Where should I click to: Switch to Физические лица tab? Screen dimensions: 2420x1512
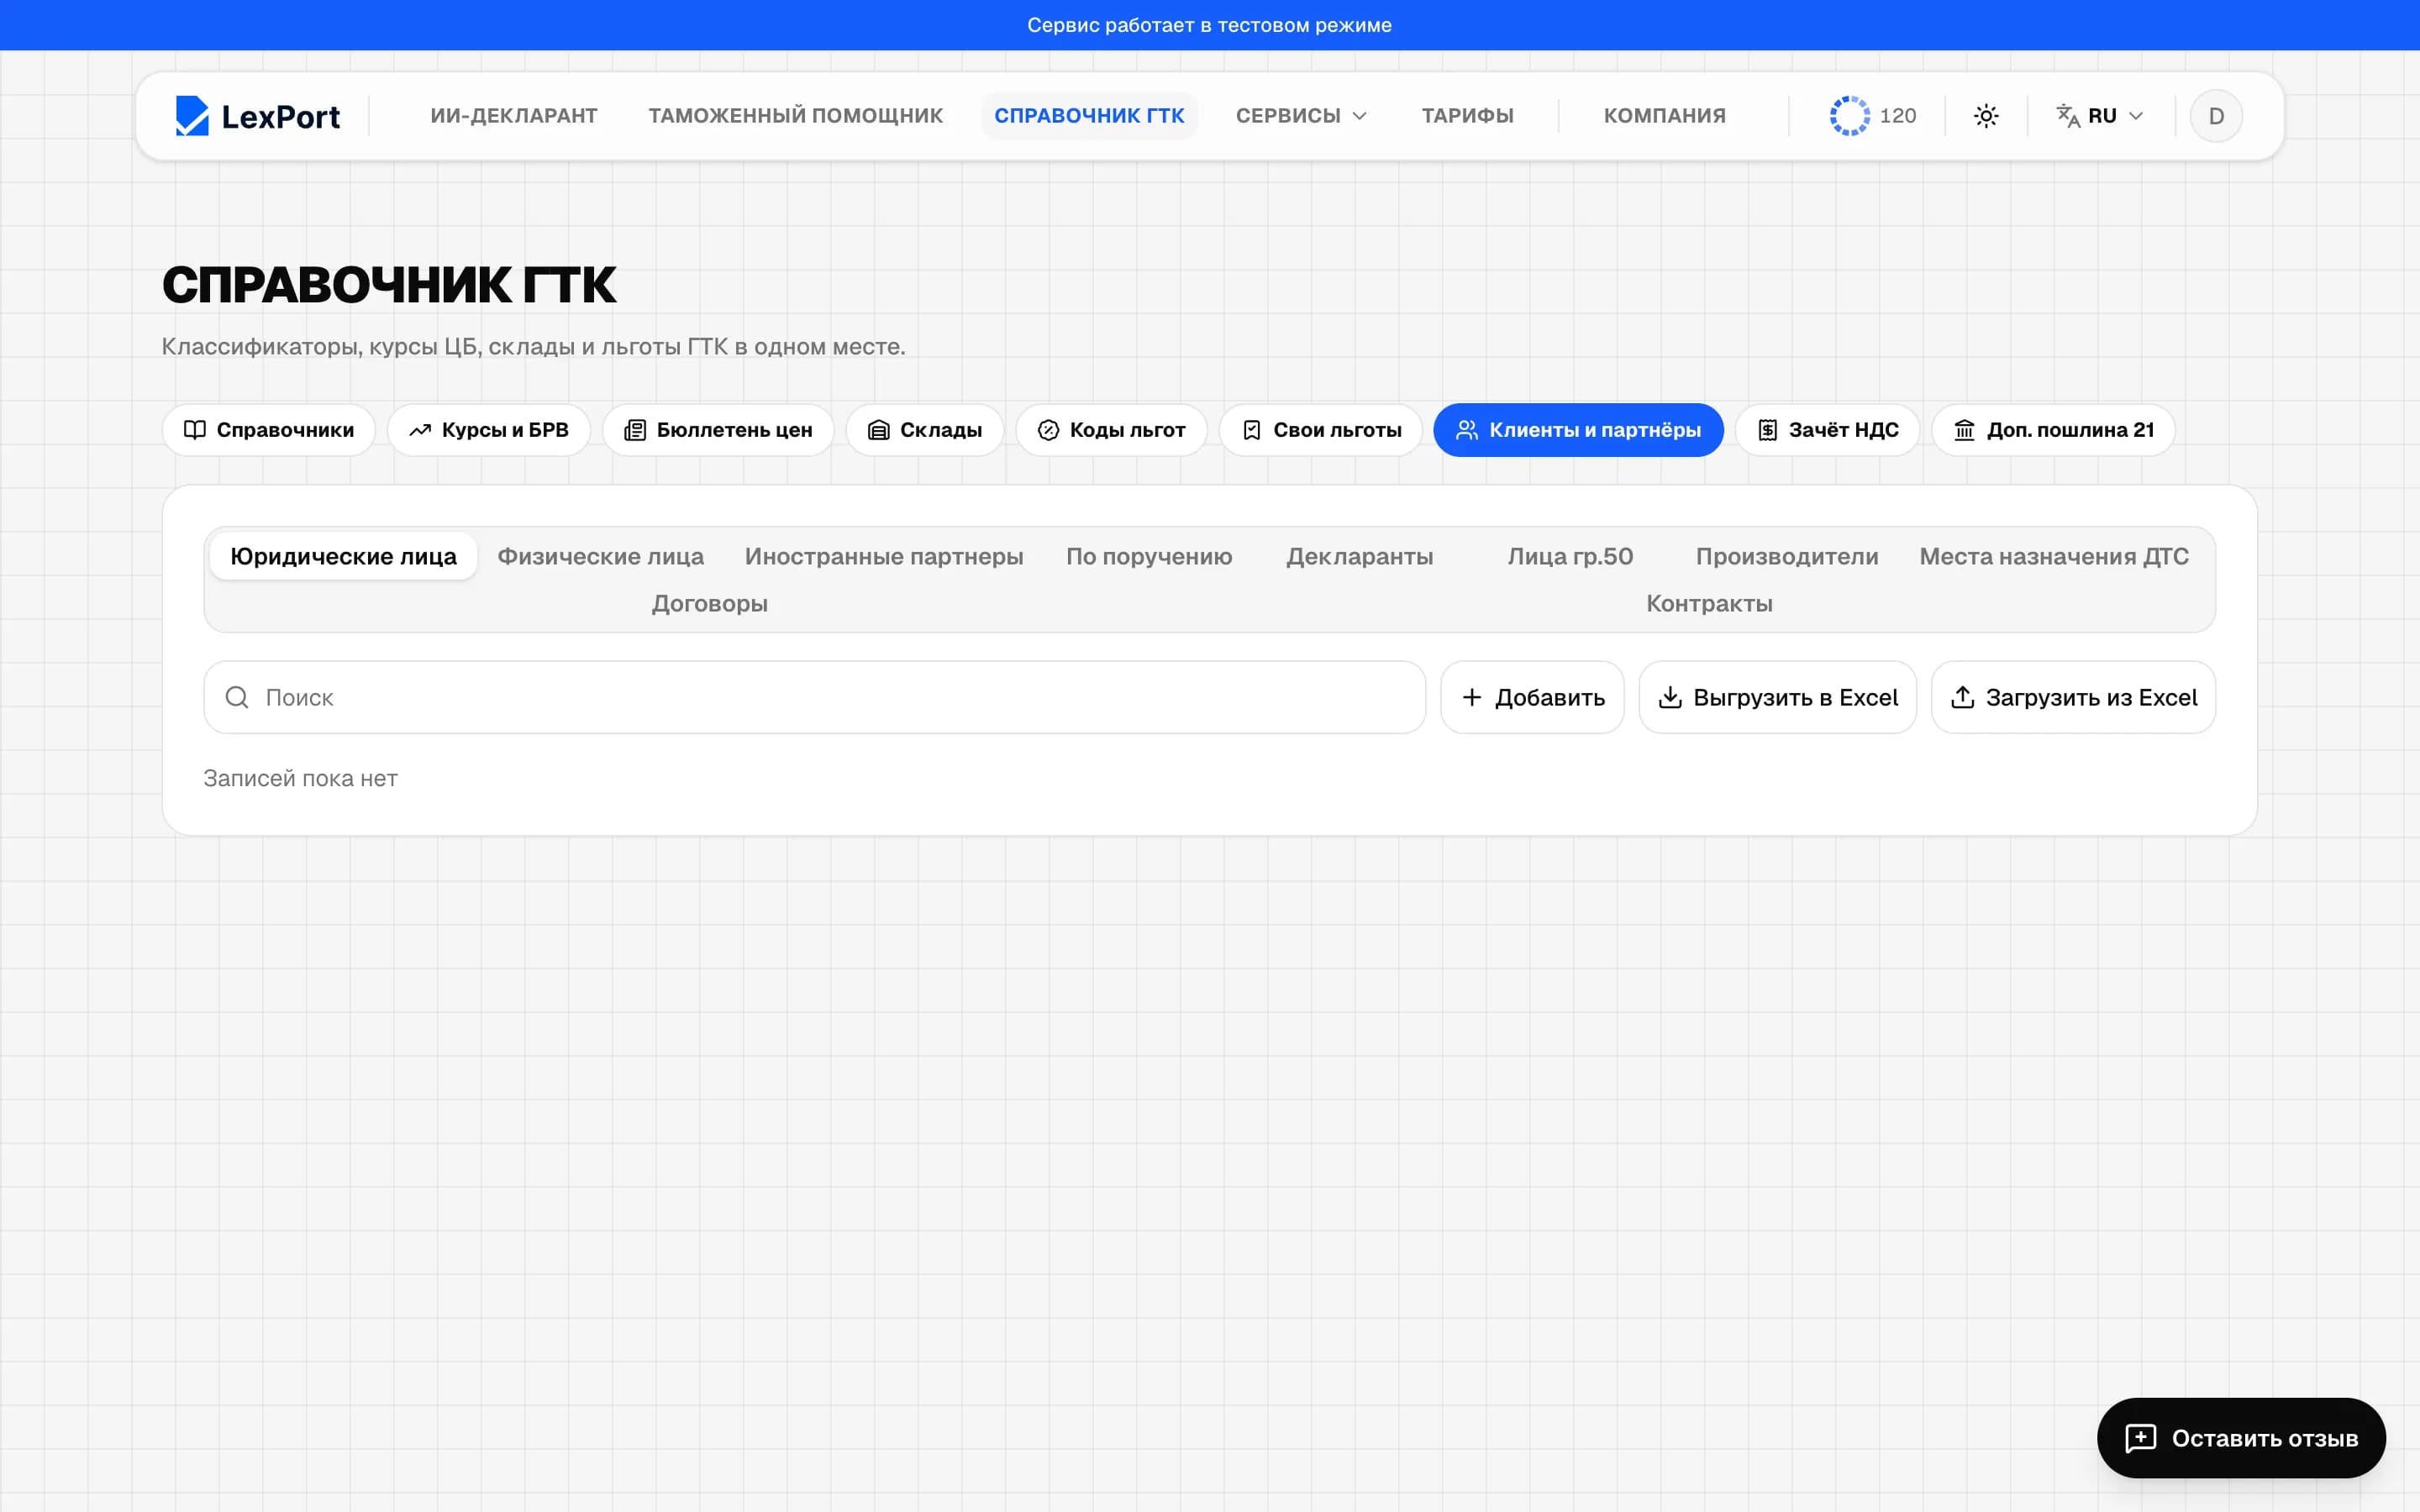click(601, 556)
